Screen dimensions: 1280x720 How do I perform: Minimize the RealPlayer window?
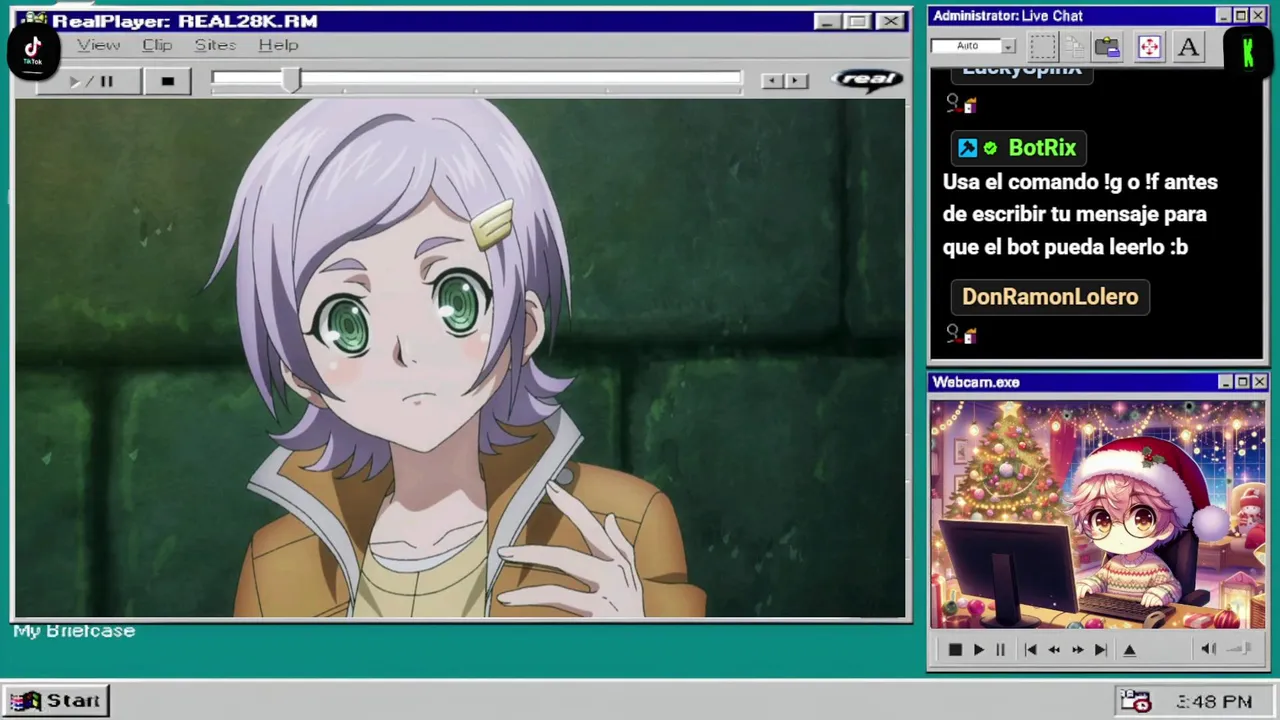point(826,21)
